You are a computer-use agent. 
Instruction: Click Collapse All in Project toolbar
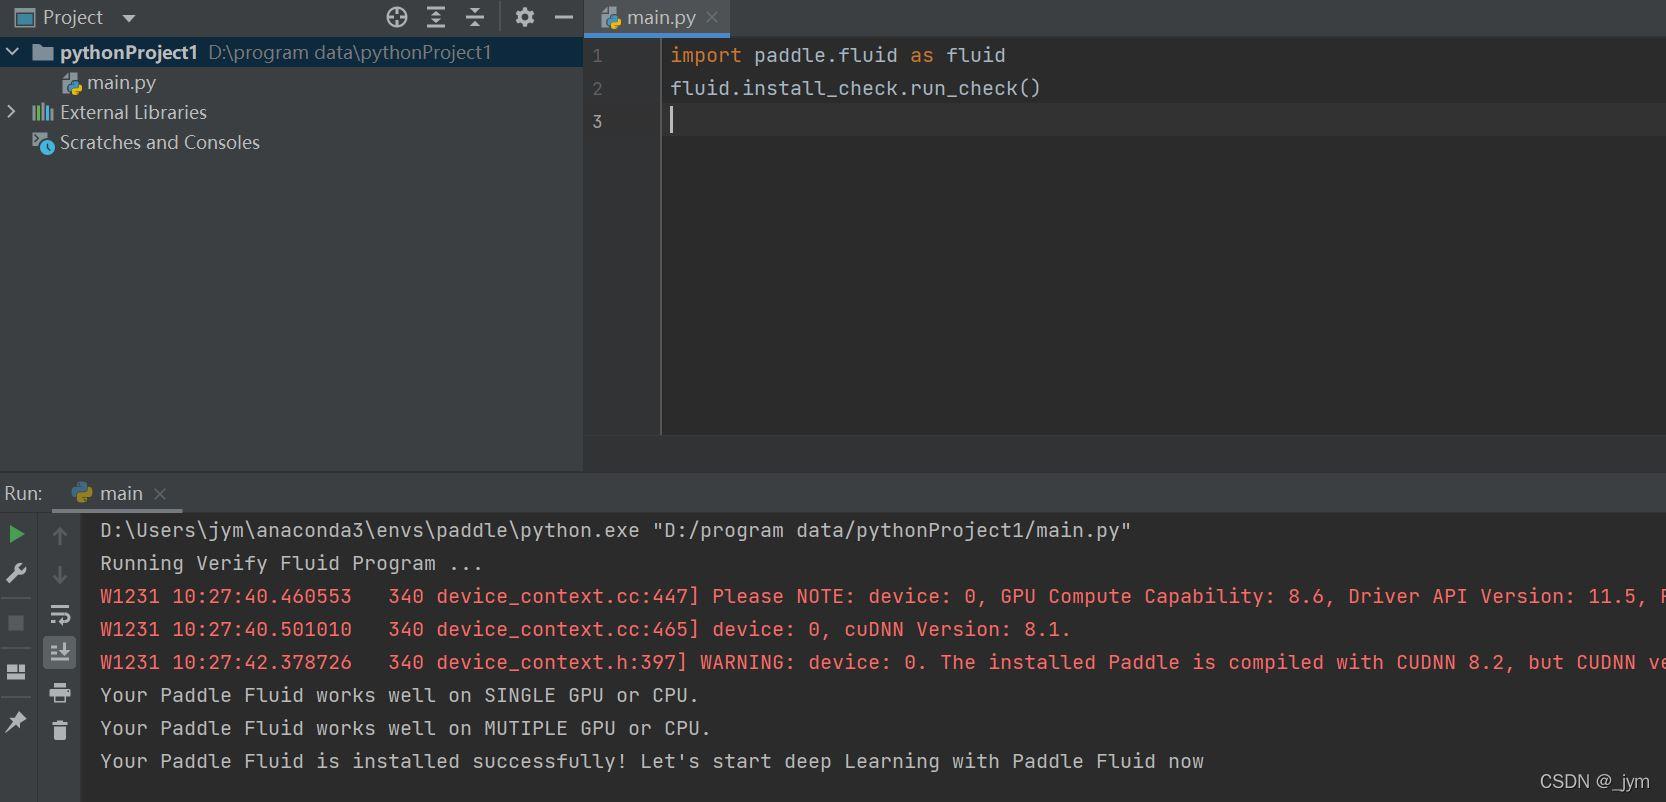475,17
